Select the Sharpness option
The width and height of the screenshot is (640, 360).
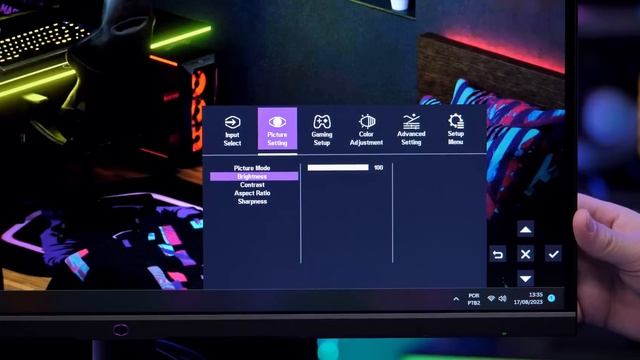pos(252,202)
